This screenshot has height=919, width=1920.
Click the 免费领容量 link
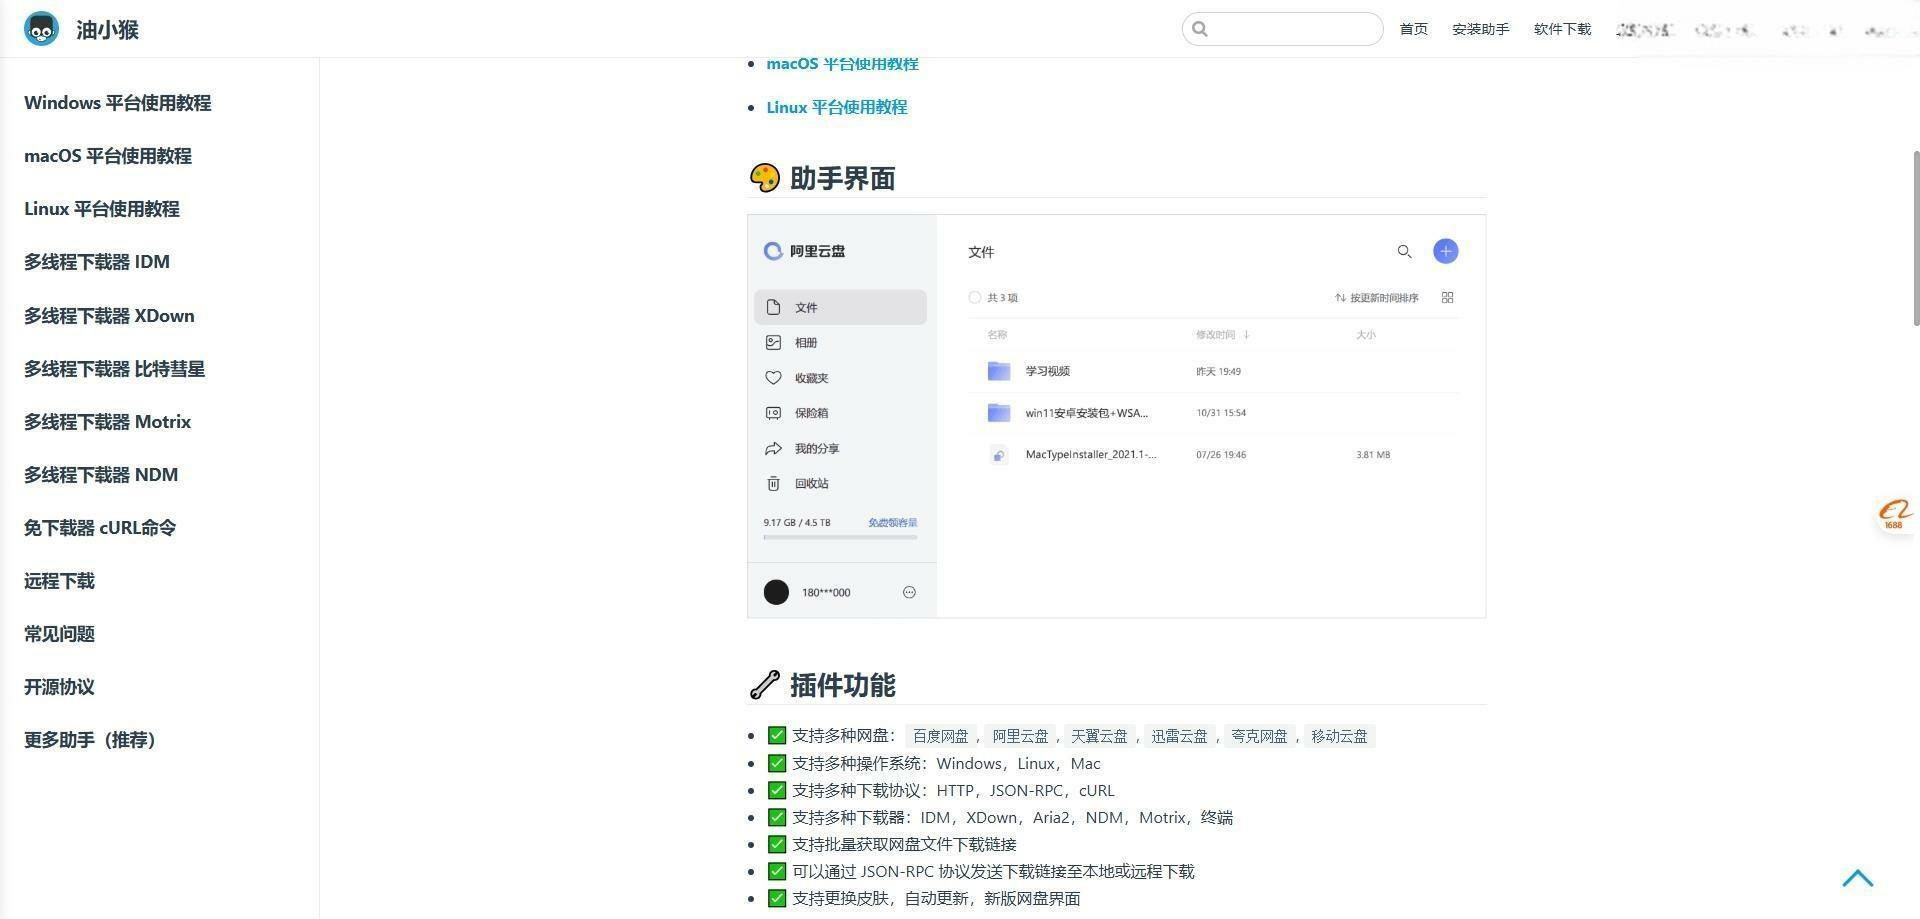pyautogui.click(x=892, y=522)
